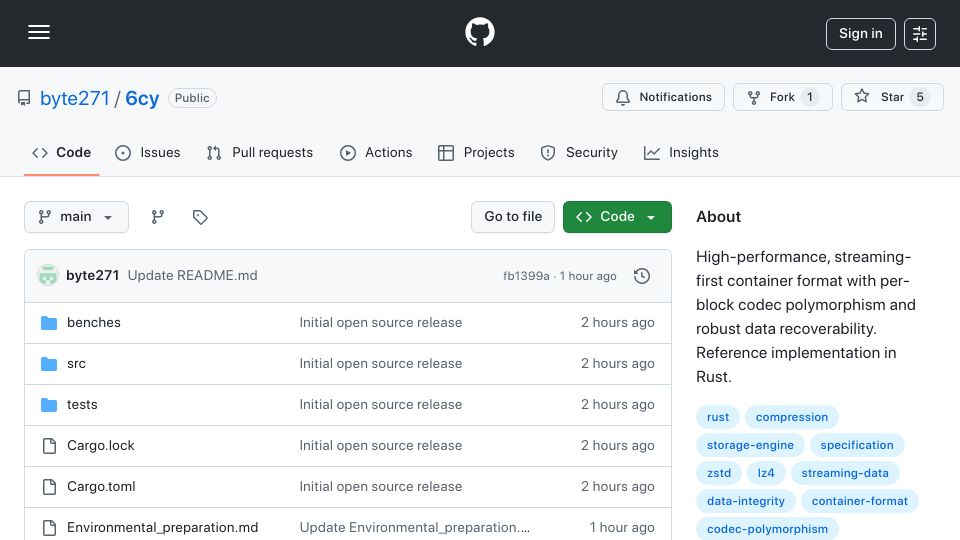The image size is (960, 540).
Task: Switch to the Code tab
Action: click(61, 152)
